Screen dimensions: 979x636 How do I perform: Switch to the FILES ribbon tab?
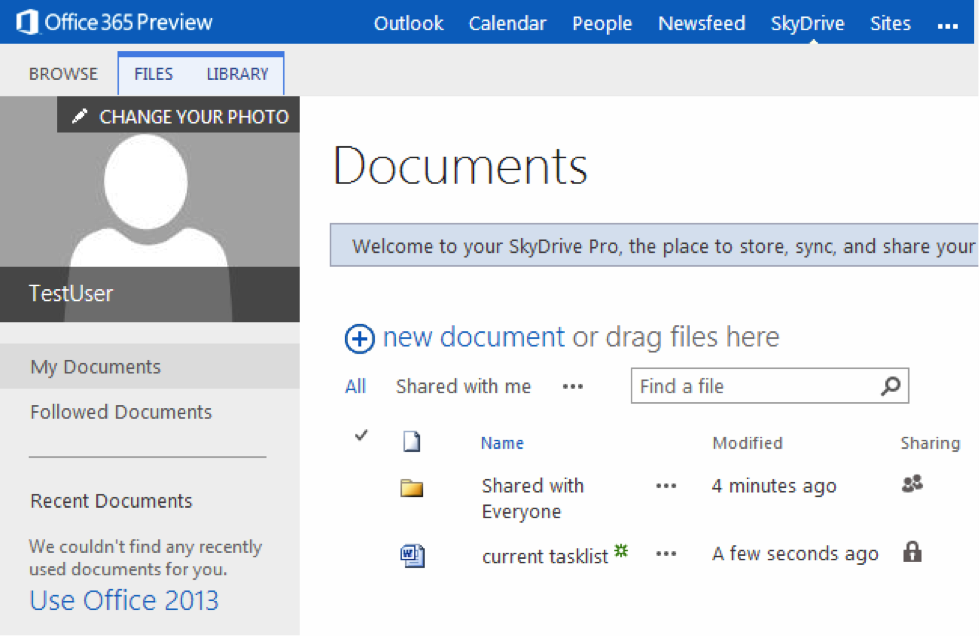pos(154,74)
